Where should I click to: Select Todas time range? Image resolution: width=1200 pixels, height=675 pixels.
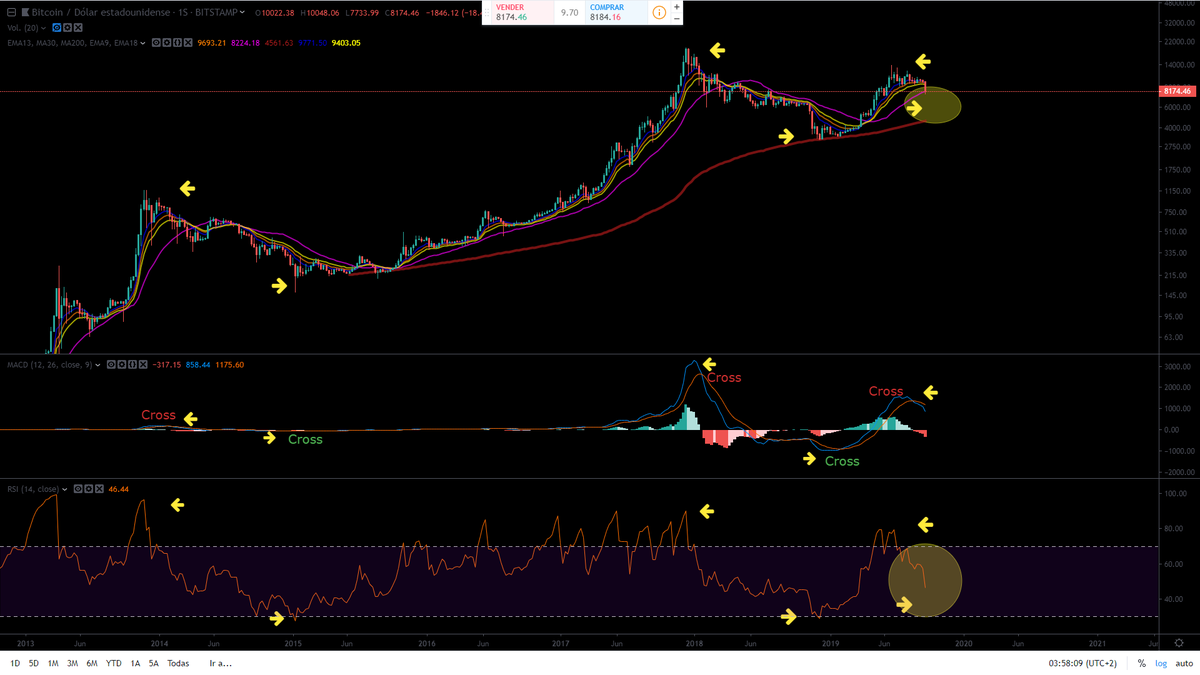178,663
